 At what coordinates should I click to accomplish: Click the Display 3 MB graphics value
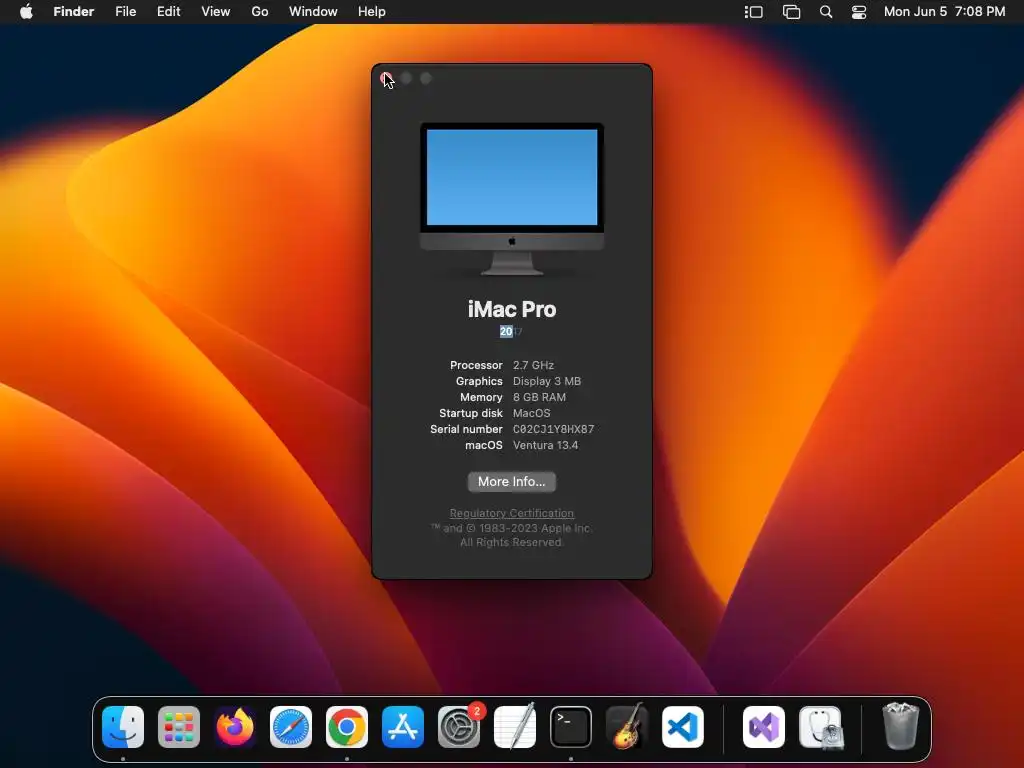[x=547, y=381]
